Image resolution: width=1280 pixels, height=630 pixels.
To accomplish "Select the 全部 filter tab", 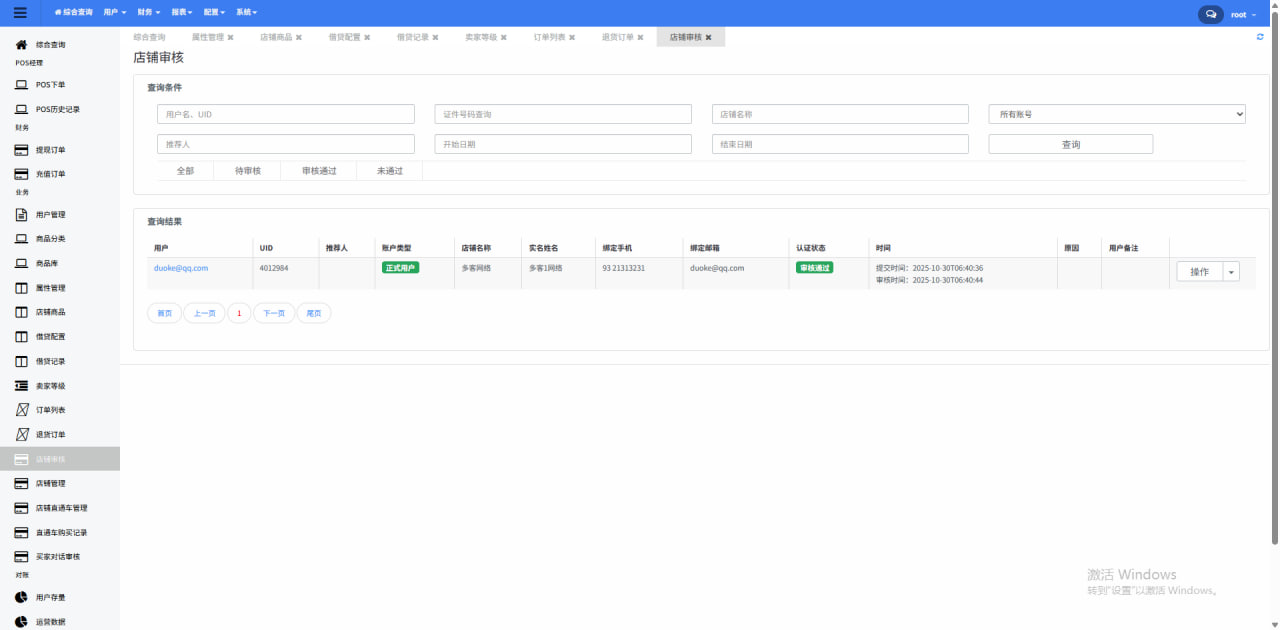I will tap(185, 171).
